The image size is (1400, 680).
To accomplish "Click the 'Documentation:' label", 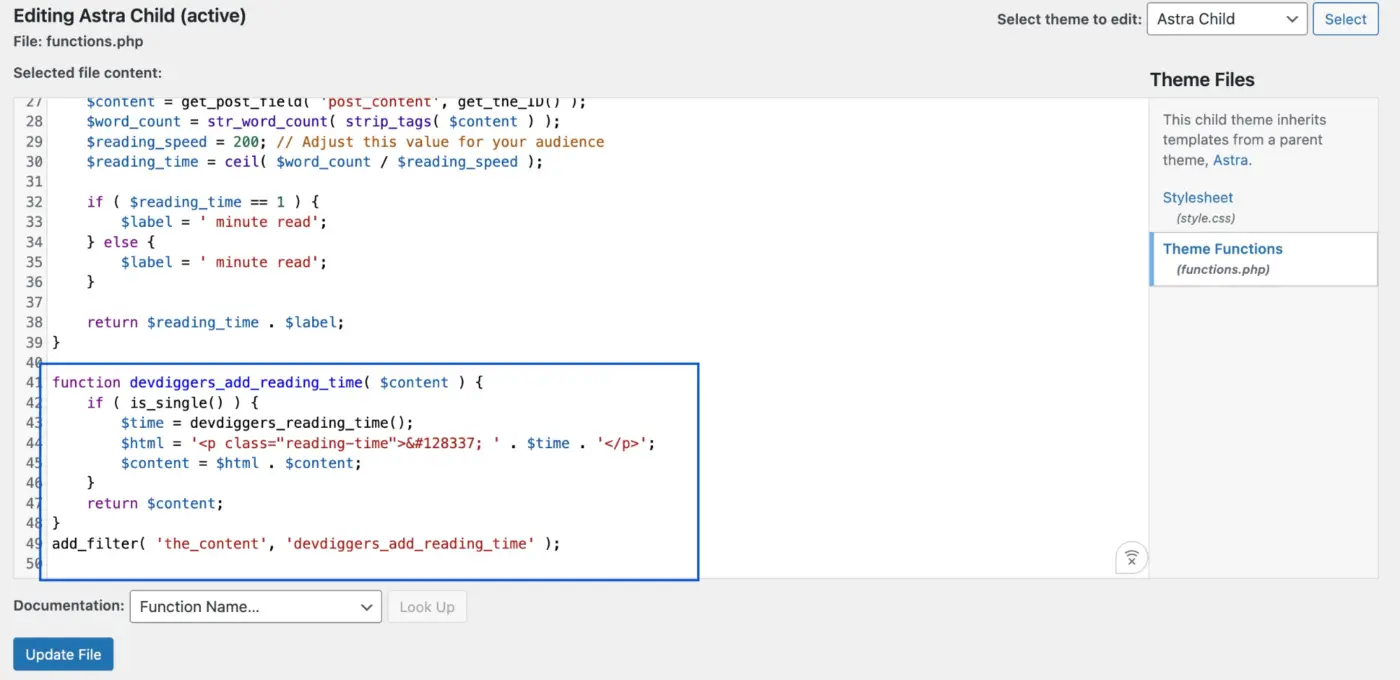I will point(69,606).
